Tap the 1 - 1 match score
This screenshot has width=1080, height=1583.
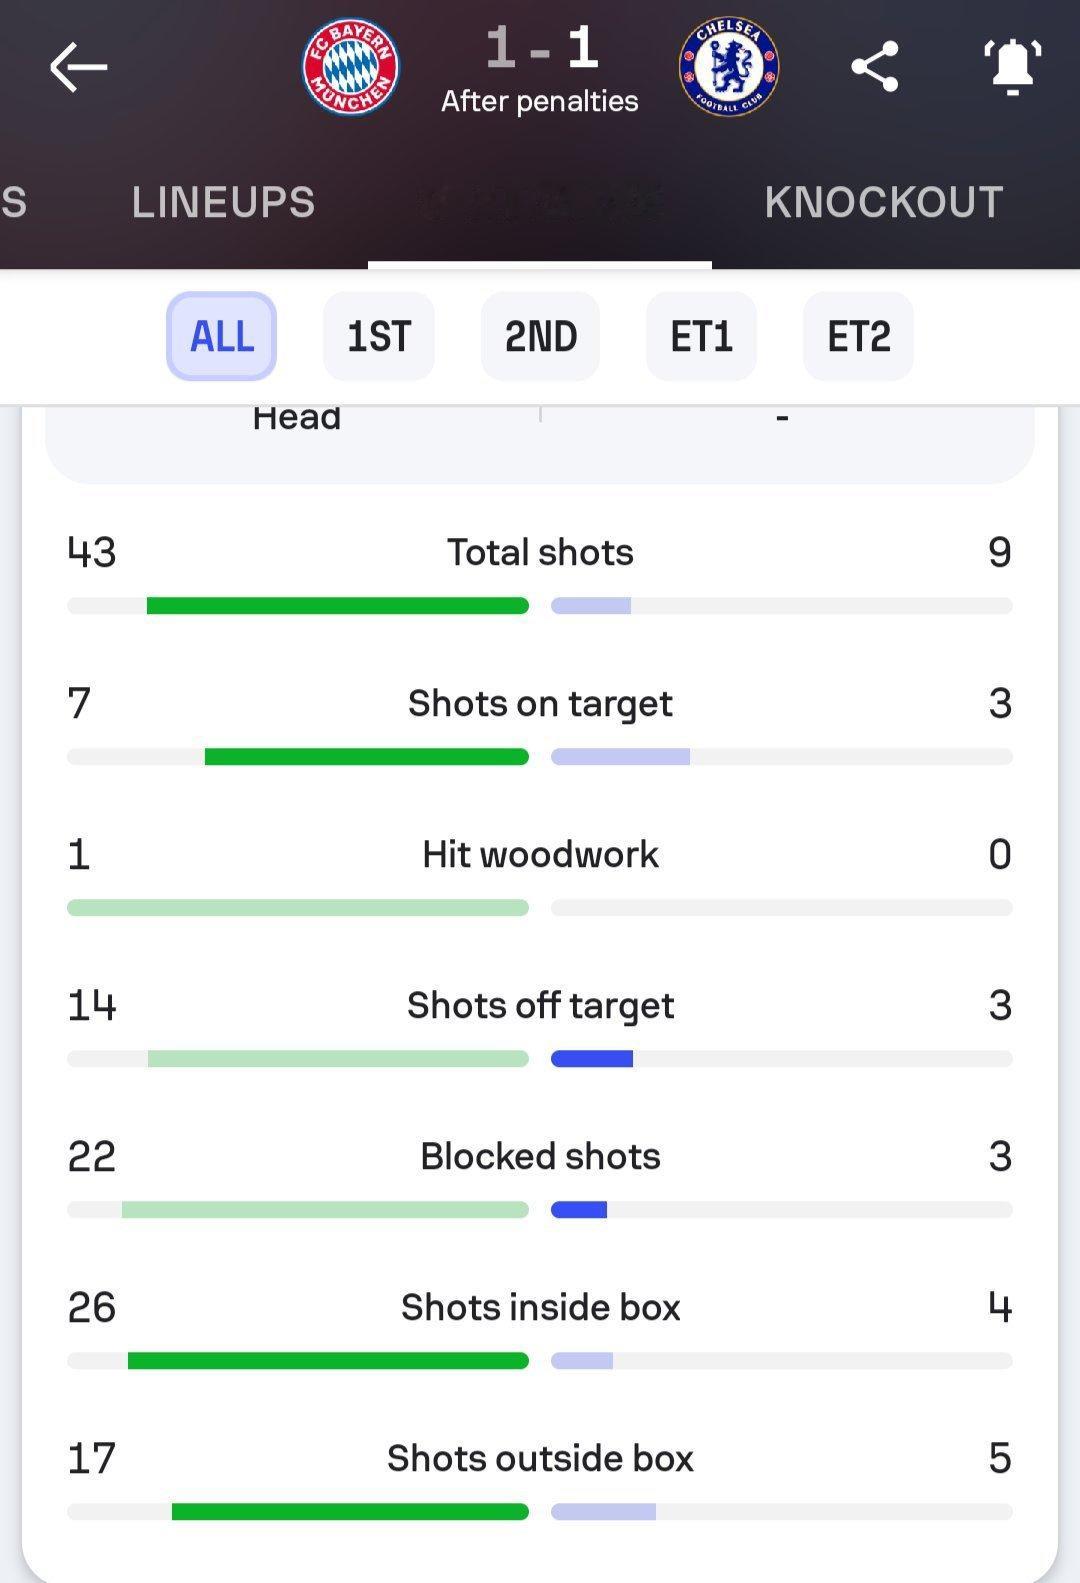click(x=541, y=48)
